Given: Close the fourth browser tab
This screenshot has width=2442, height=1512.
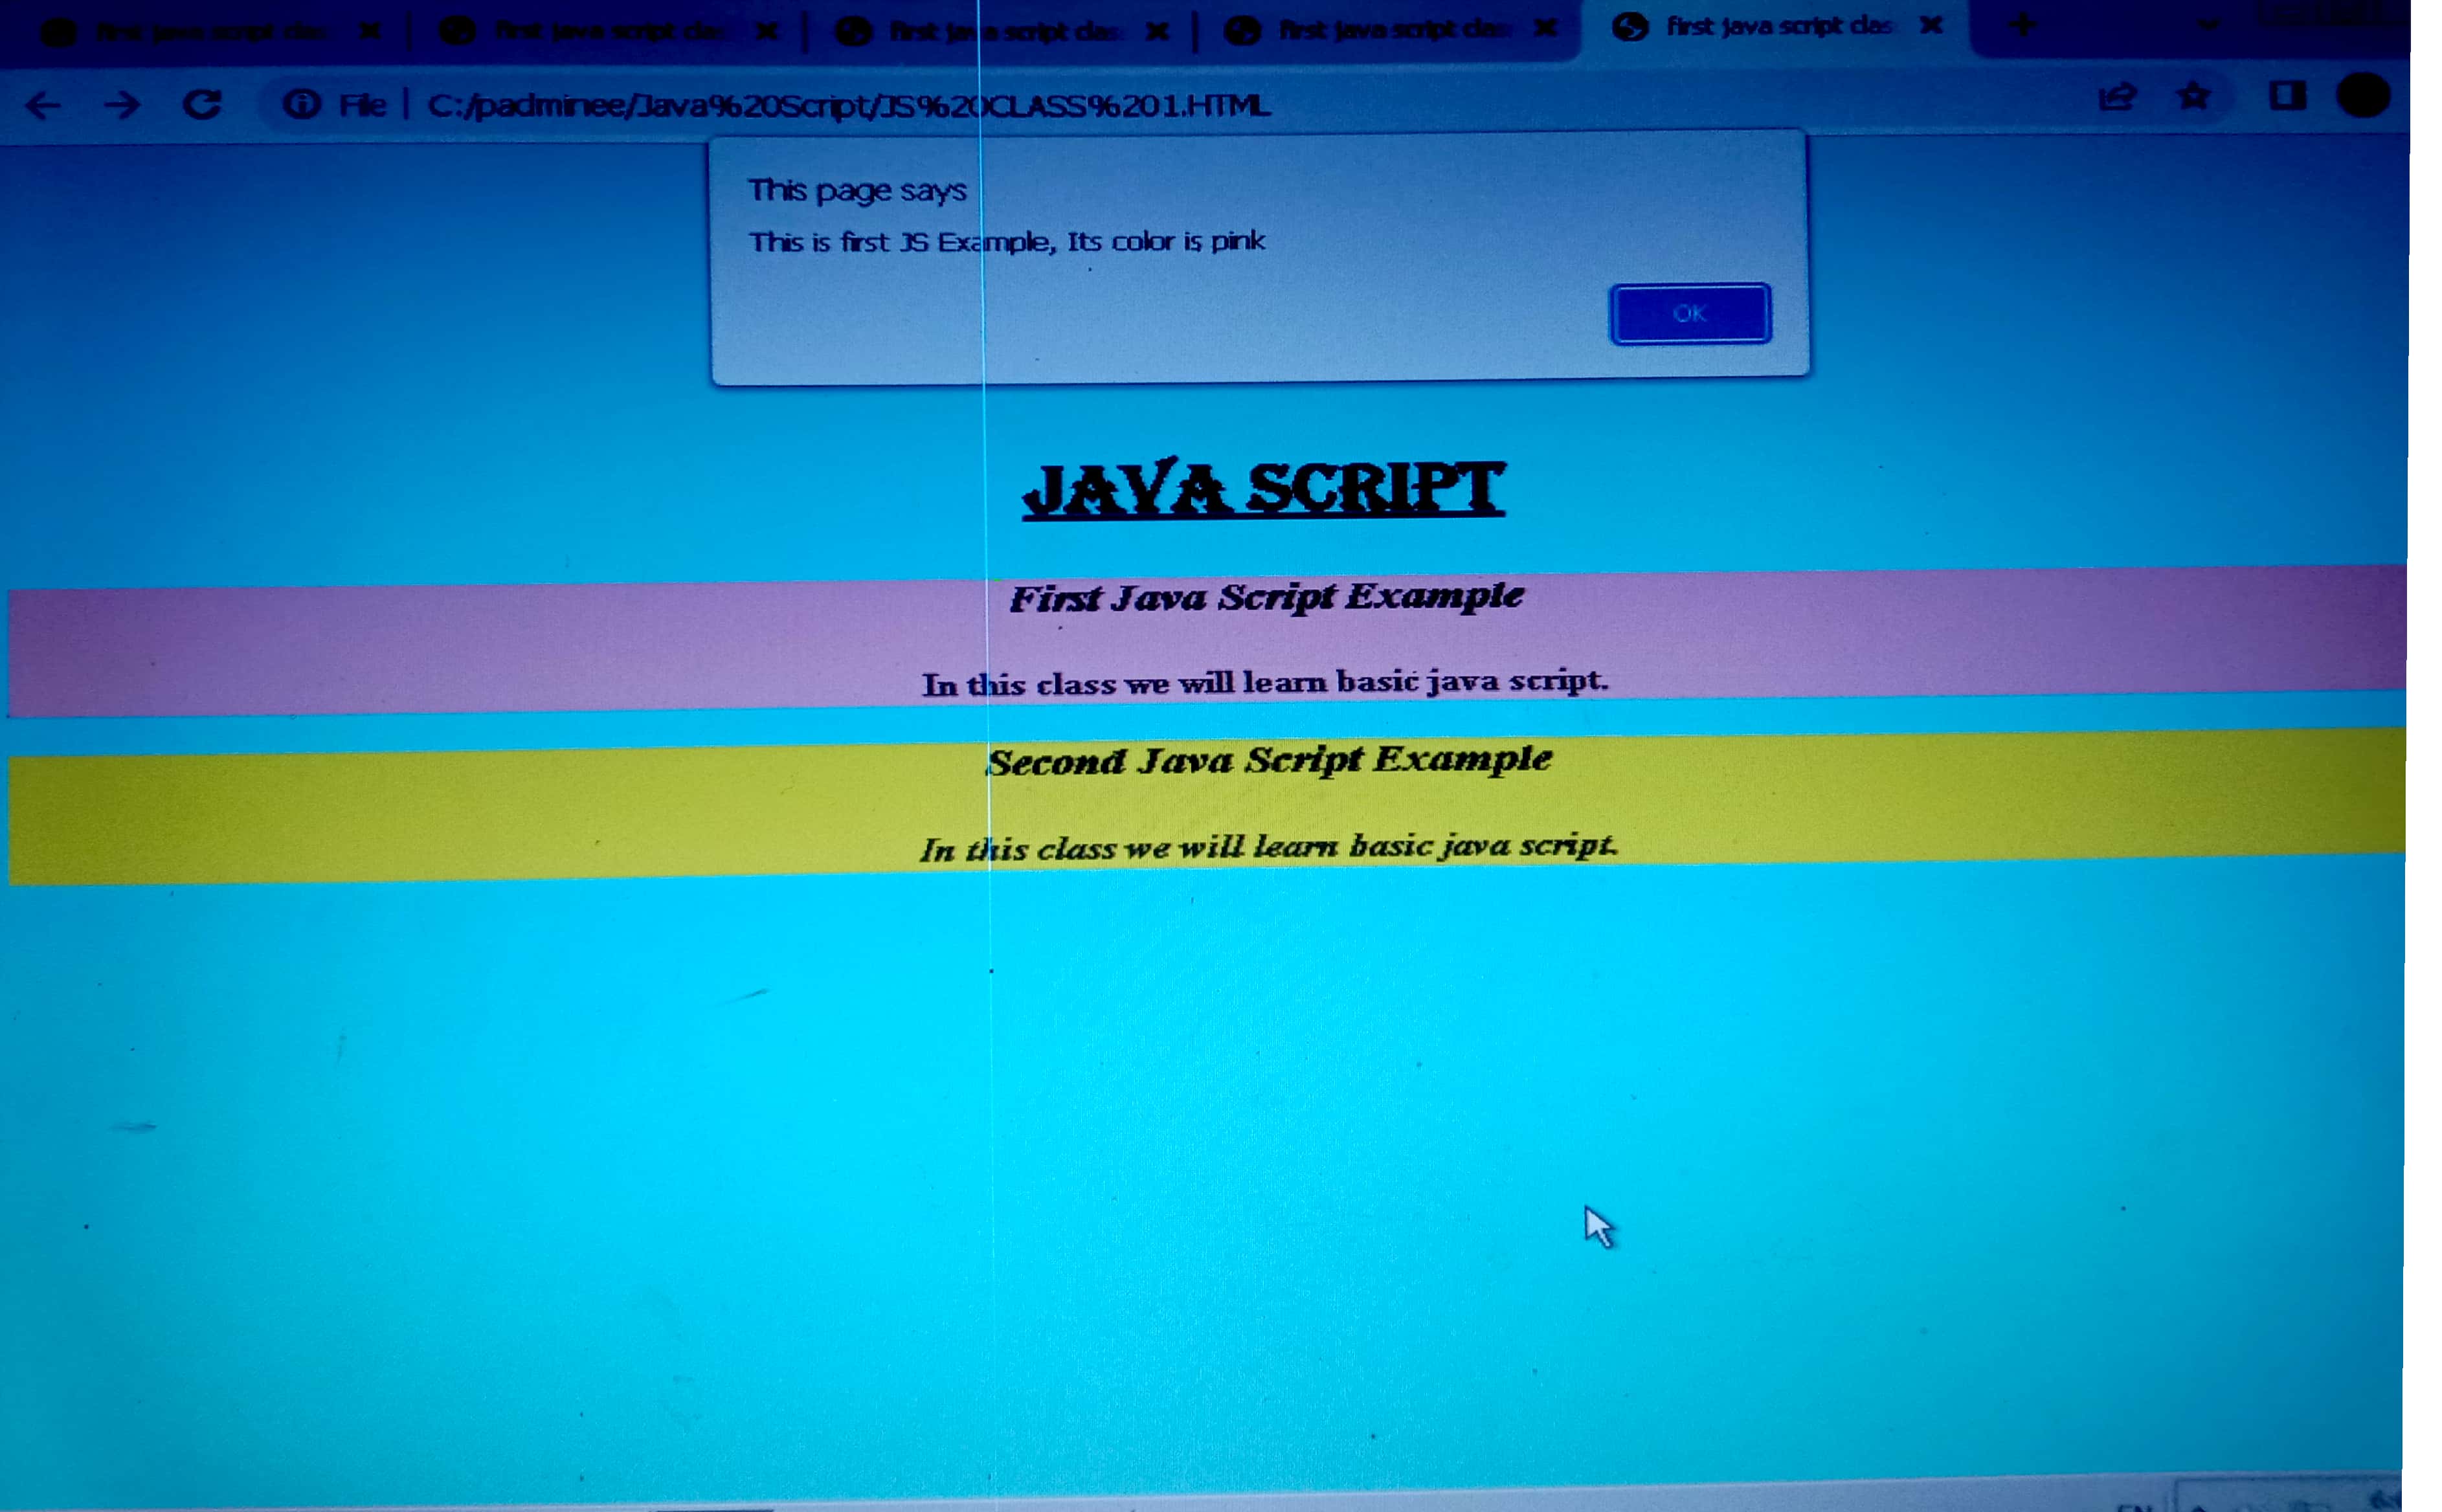Looking at the screenshot, I should pyautogui.click(x=1545, y=28).
